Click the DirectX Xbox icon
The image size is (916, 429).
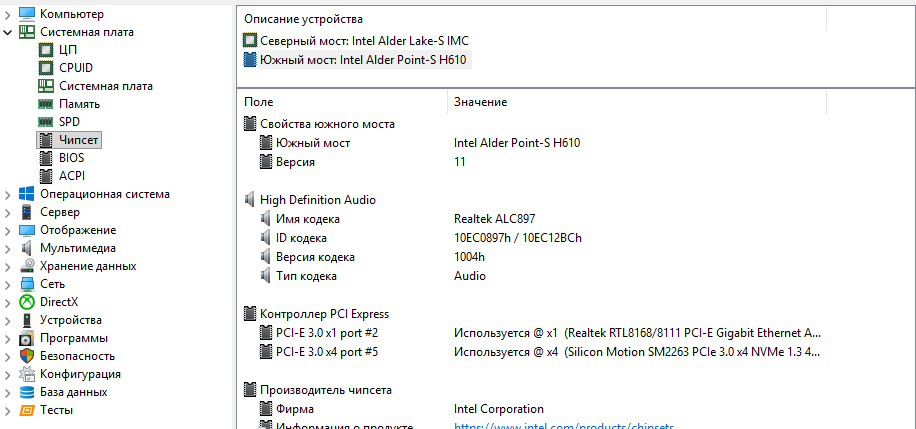pyautogui.click(x=27, y=302)
